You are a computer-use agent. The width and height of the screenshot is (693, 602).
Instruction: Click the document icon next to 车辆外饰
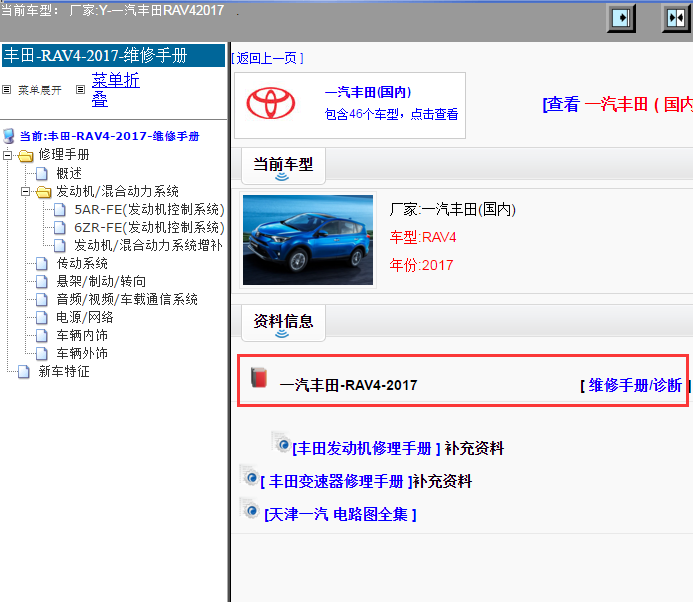[42, 354]
